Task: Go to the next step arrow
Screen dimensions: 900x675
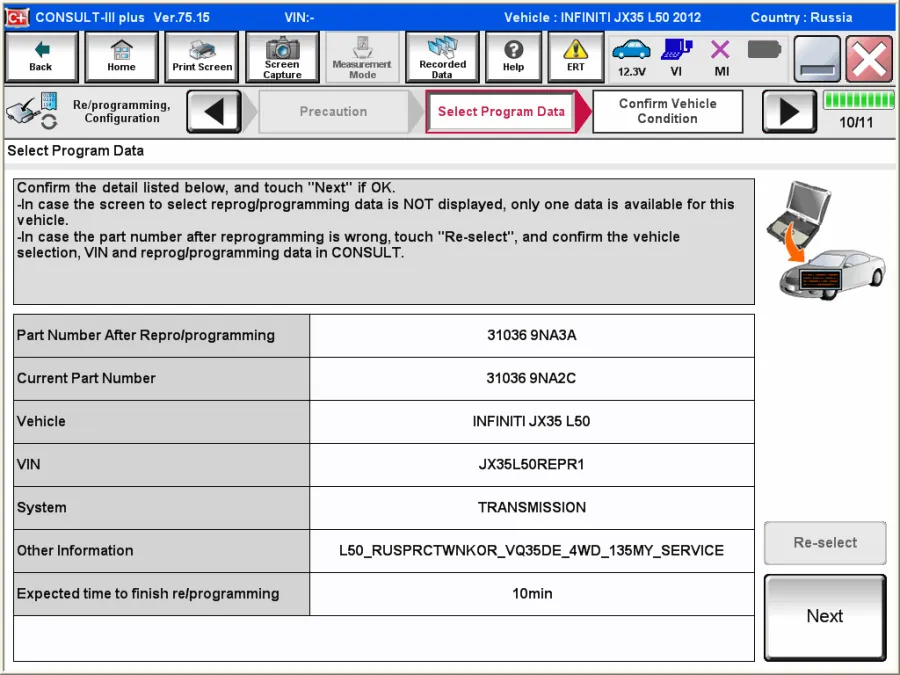Action: coord(789,111)
